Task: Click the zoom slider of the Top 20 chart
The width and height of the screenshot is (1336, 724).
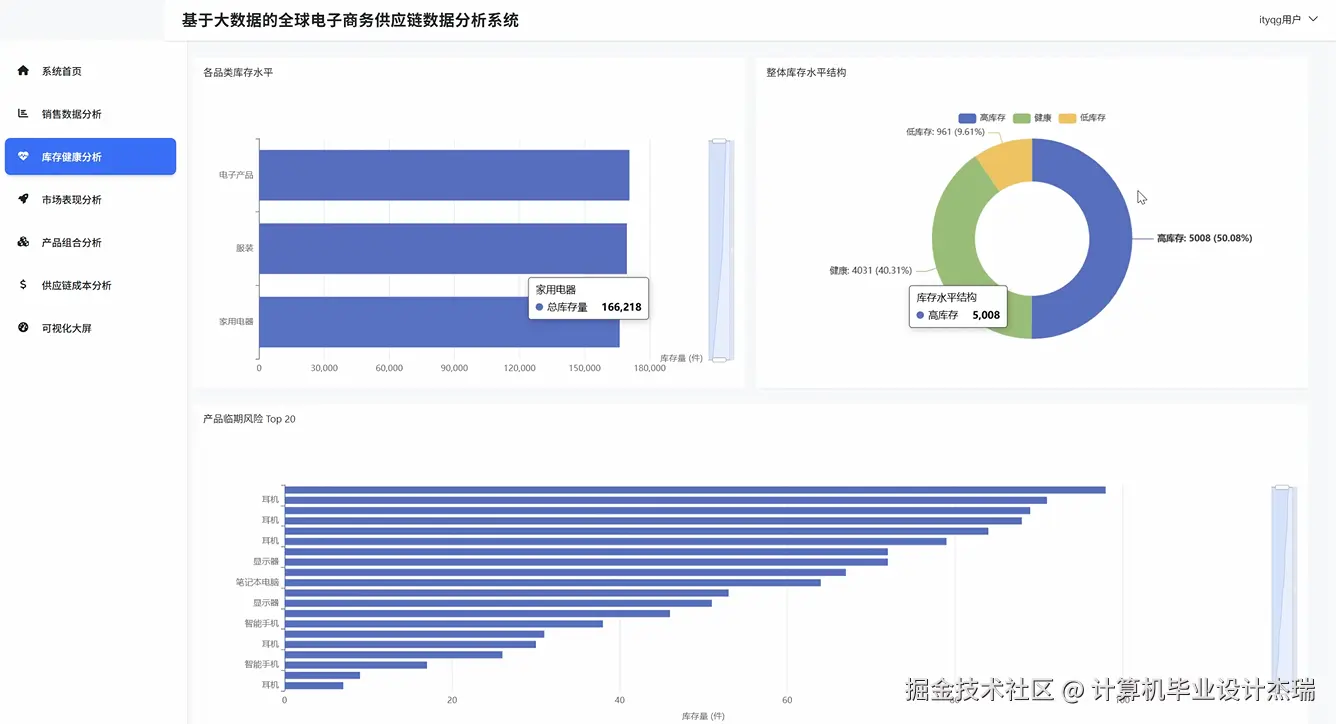Action: click(1284, 586)
